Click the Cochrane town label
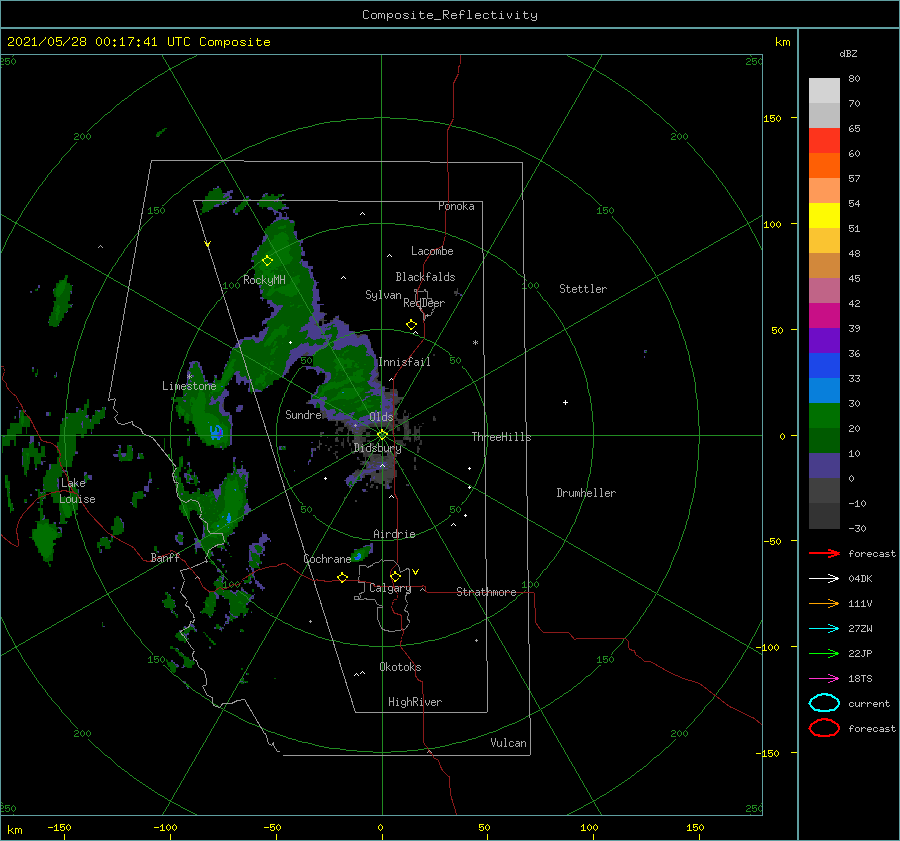 point(327,559)
